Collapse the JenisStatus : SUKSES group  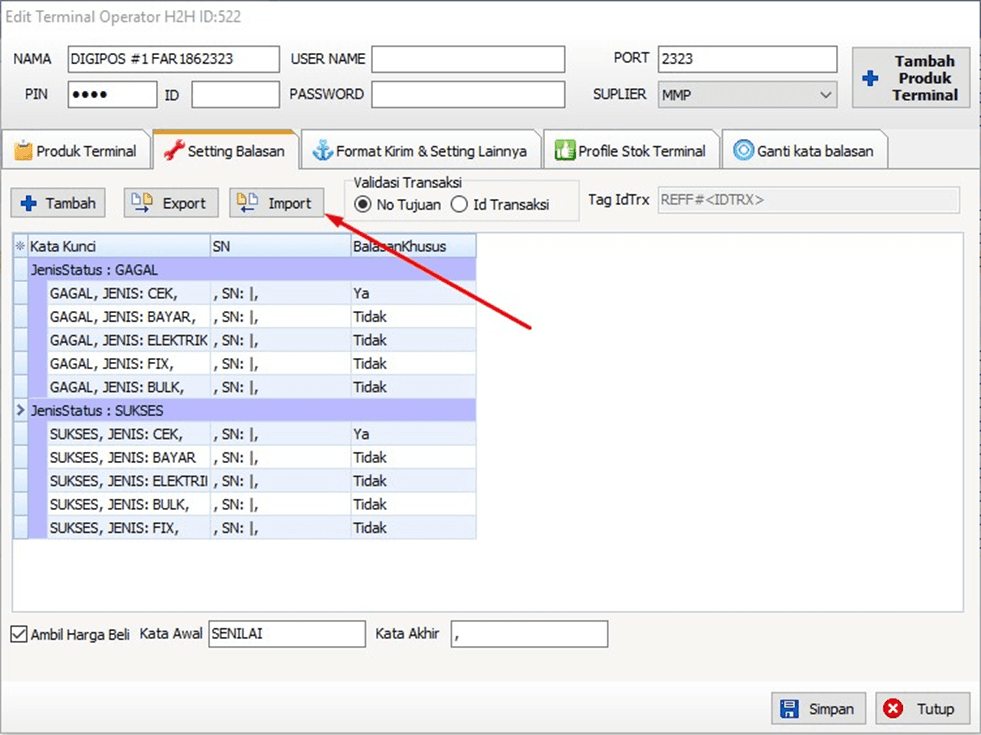(x=20, y=410)
